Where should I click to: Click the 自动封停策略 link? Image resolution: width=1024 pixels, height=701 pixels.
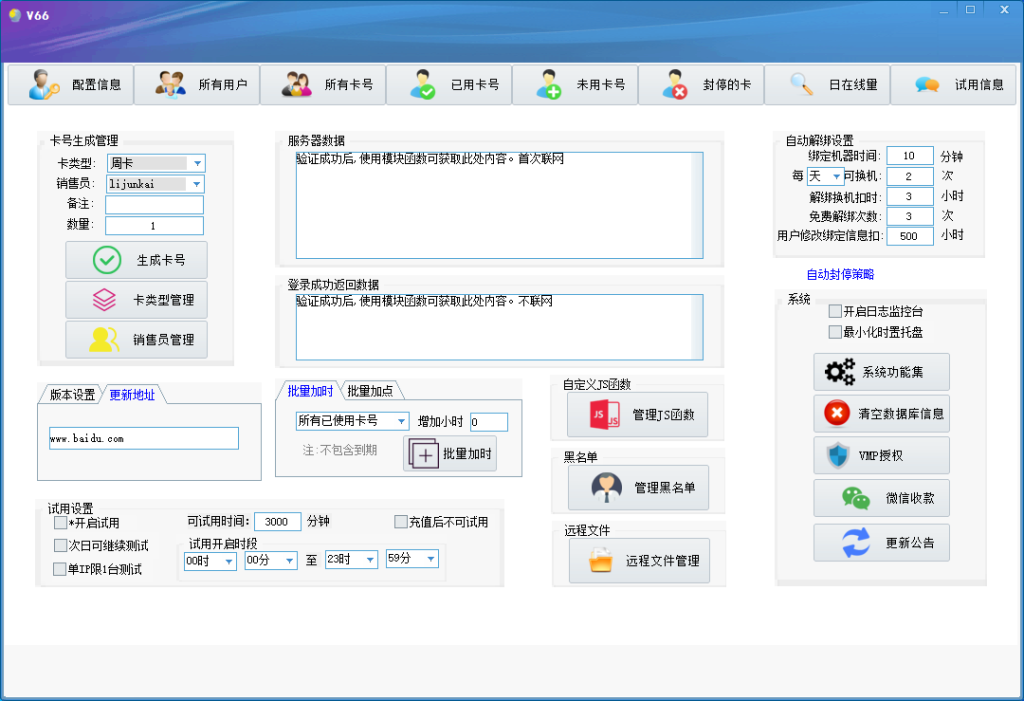[x=840, y=274]
